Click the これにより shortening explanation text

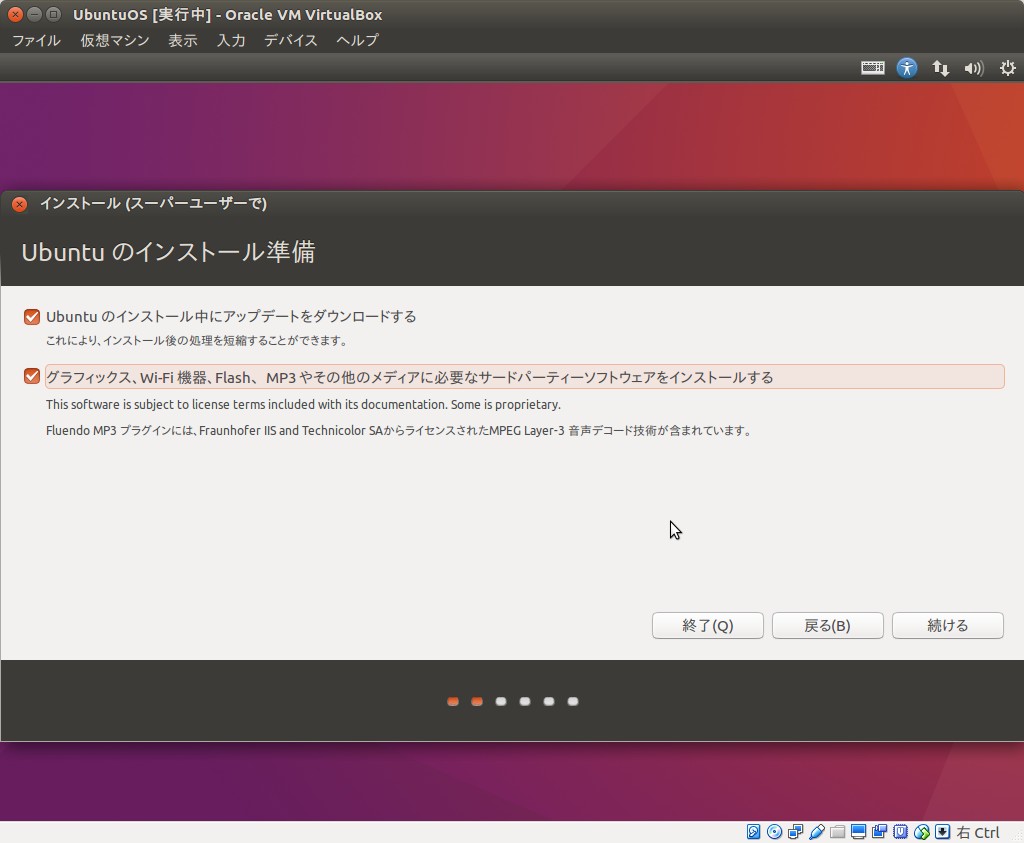pyautogui.click(x=197, y=340)
